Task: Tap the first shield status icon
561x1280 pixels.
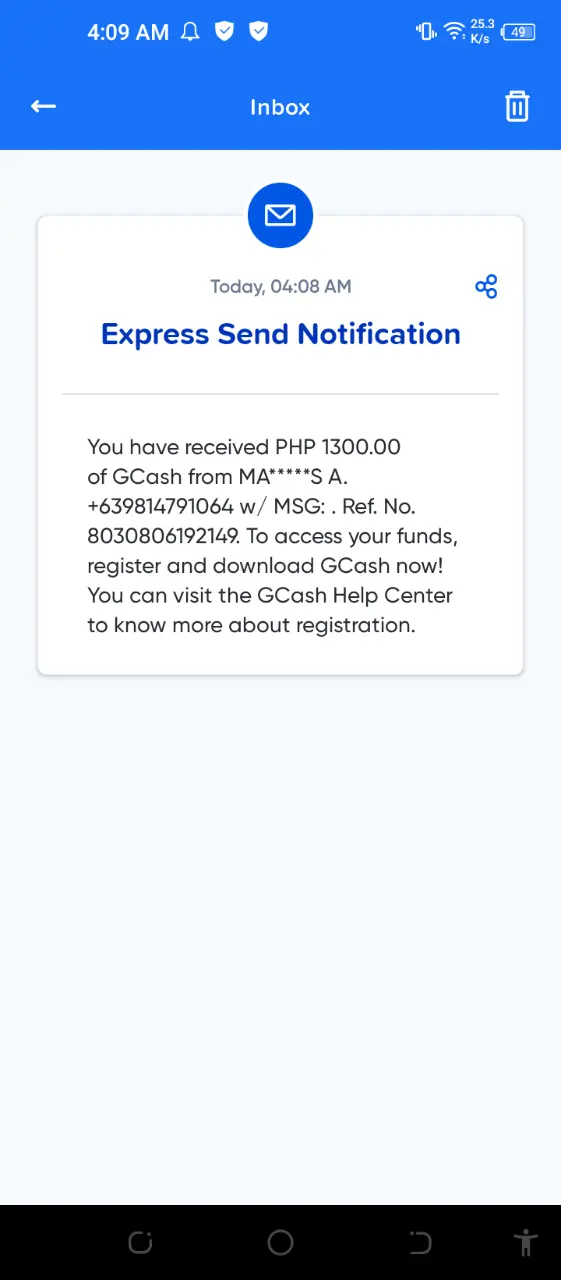Action: point(225,32)
